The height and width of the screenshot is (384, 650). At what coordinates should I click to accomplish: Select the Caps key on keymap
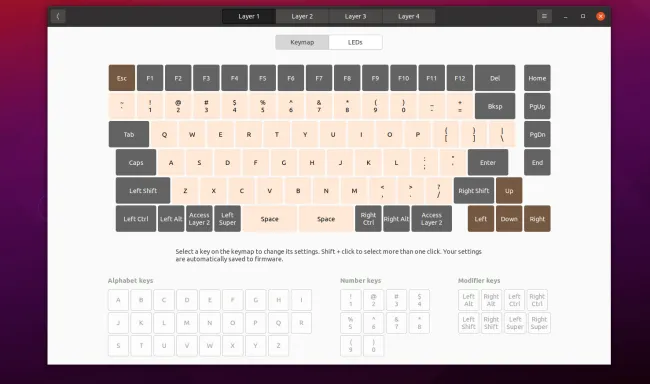(136, 163)
